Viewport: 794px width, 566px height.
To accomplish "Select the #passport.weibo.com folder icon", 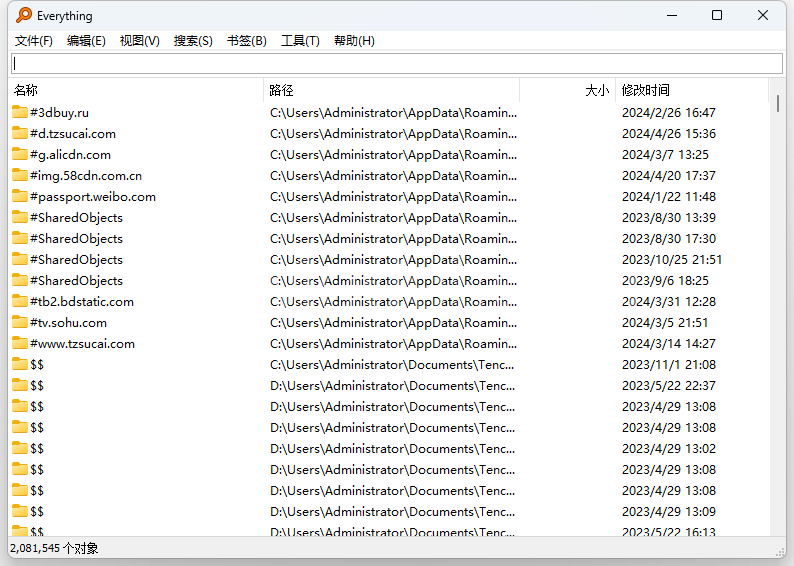I will tap(20, 196).
